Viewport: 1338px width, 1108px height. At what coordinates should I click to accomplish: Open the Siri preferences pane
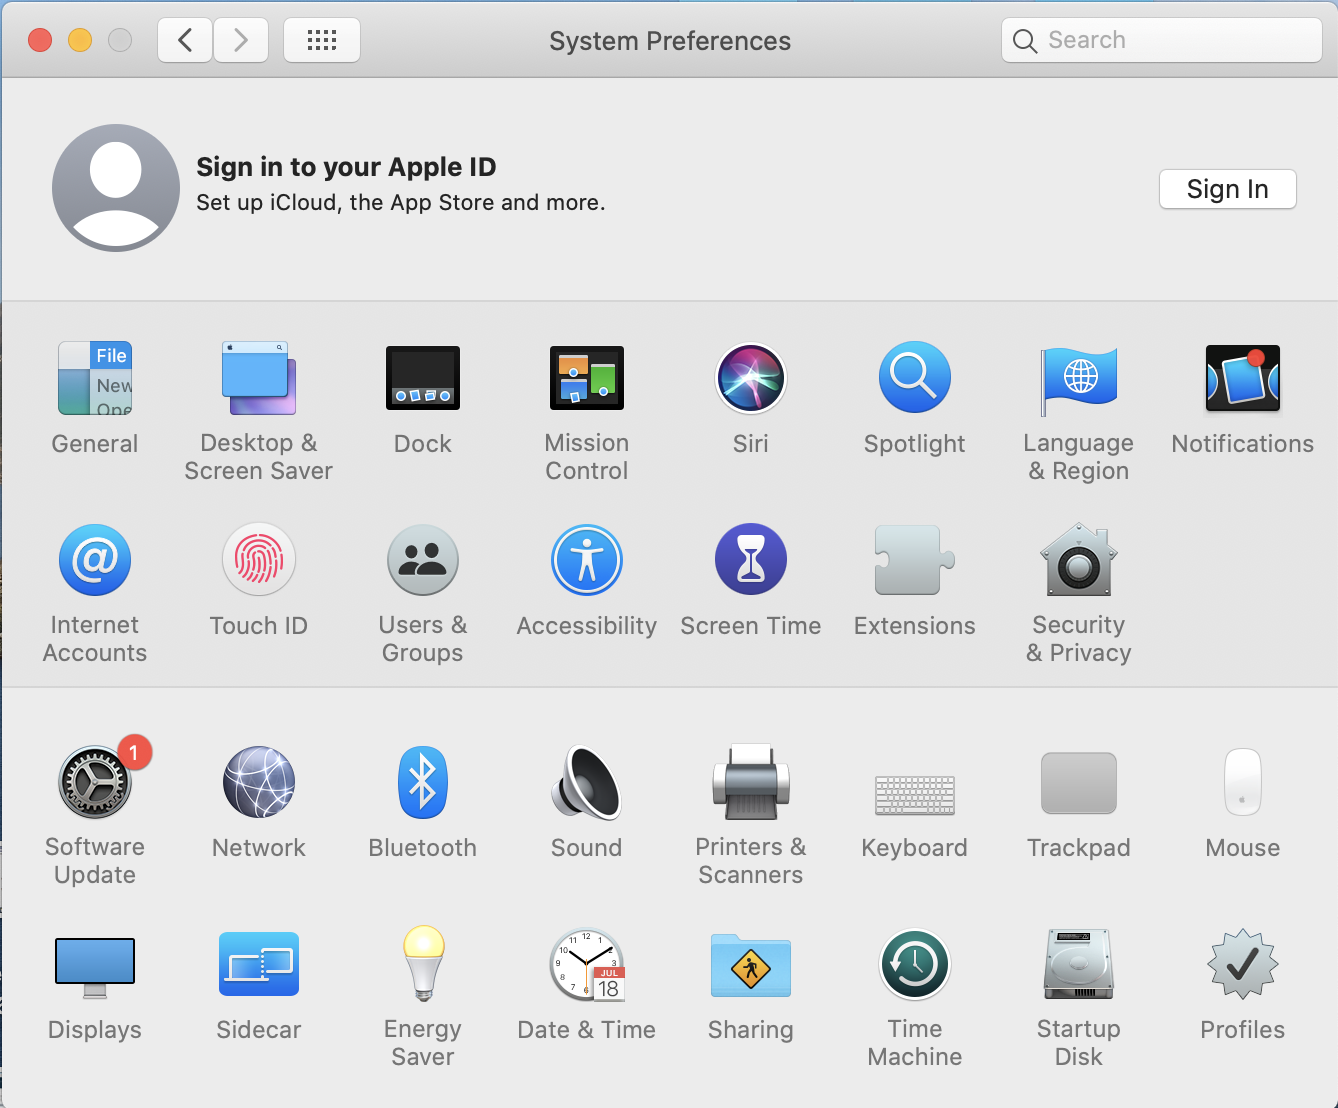point(750,379)
